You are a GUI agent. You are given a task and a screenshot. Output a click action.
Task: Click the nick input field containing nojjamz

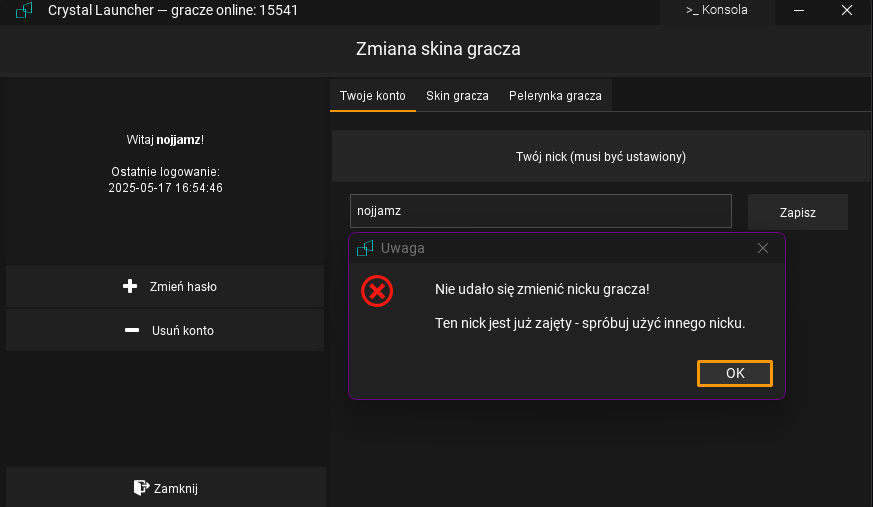pos(540,211)
